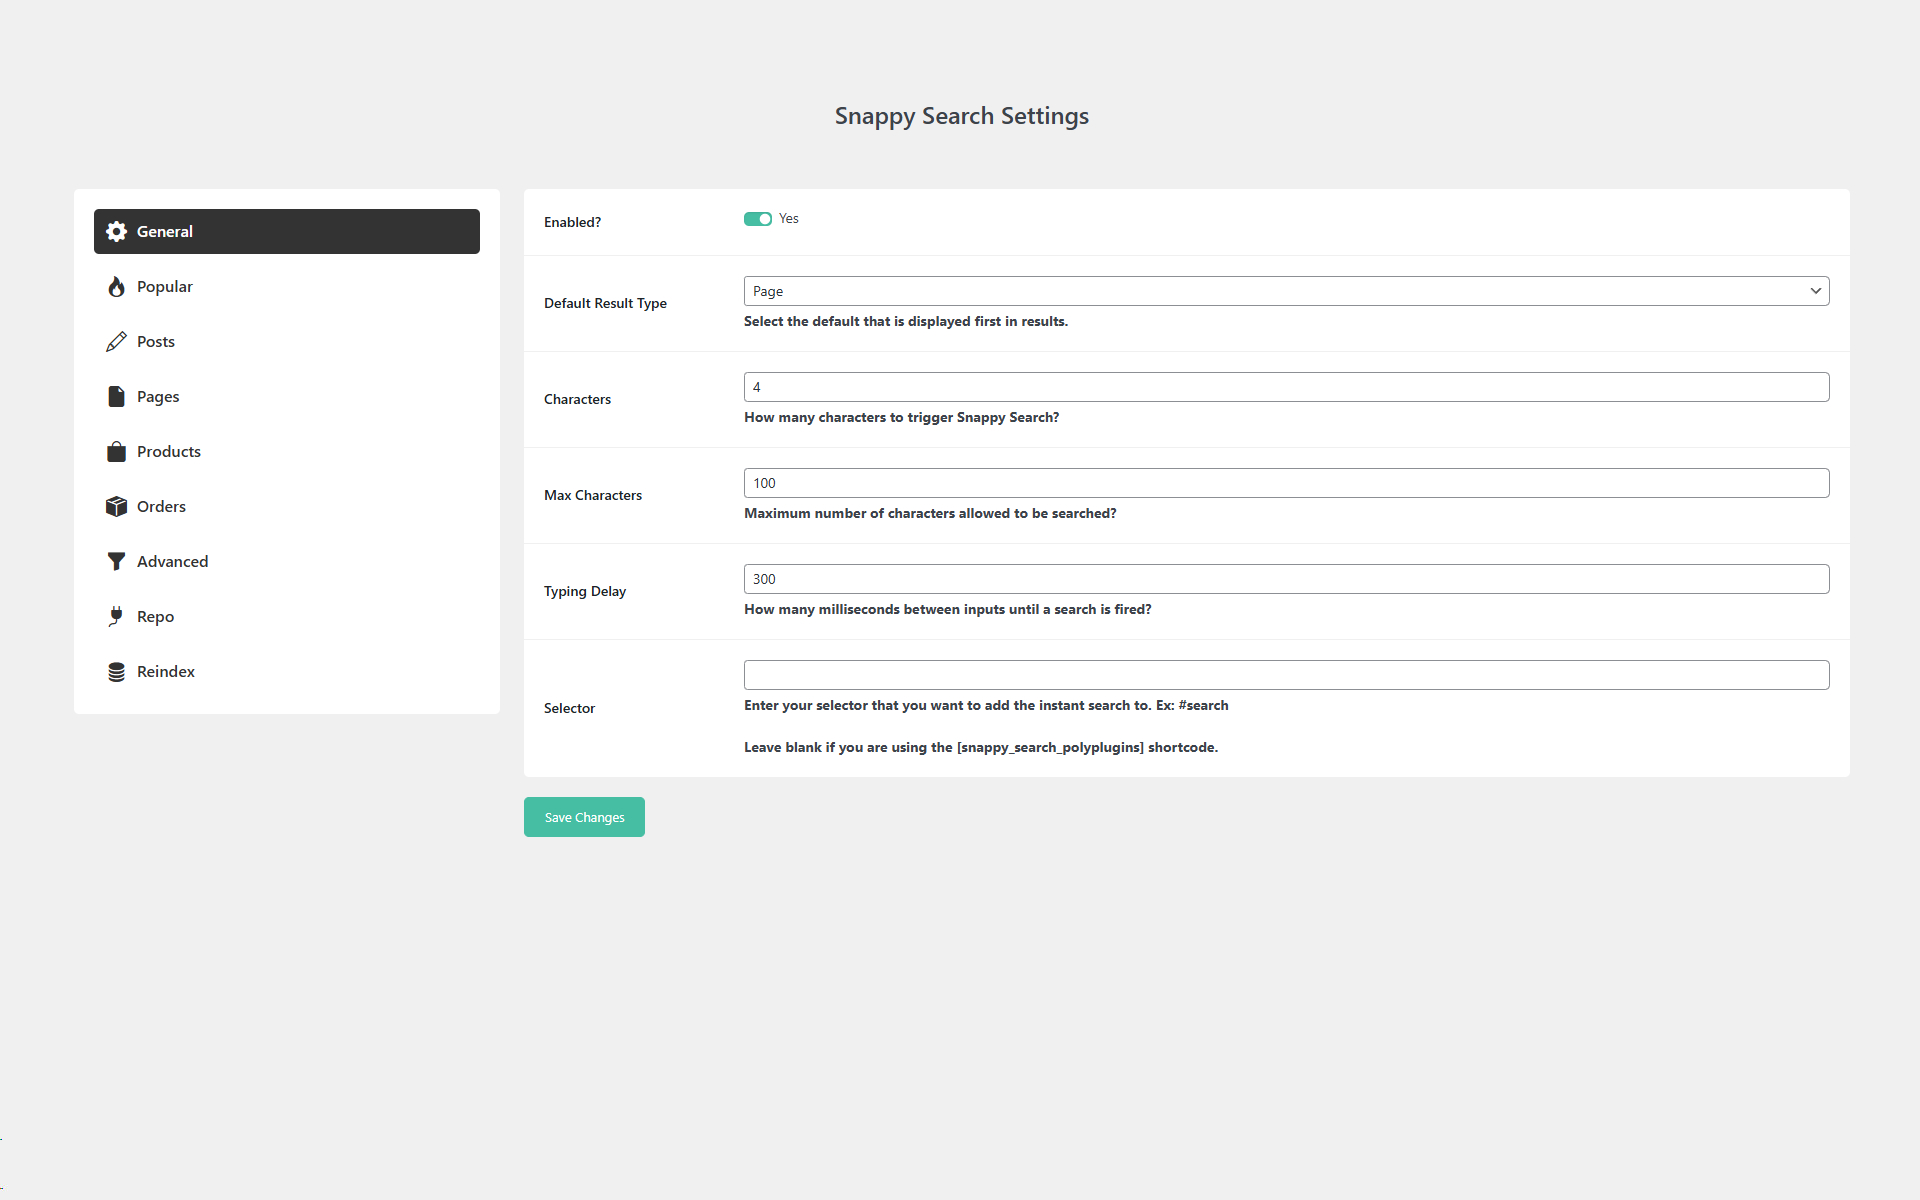Click the Products shopping bag icon
The image size is (1920, 1200).
(x=117, y=451)
